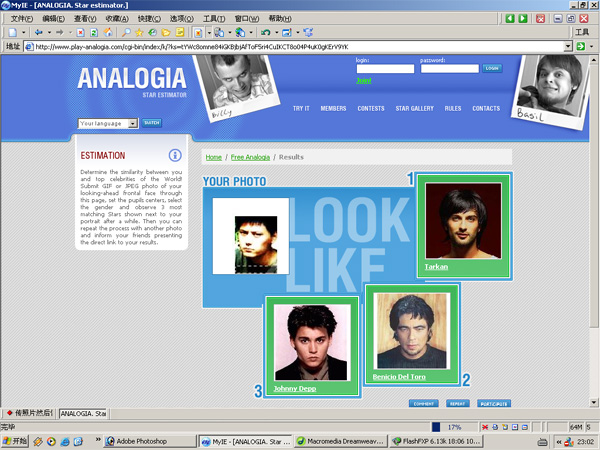Screen dimensions: 600x450
Task: Switch to the Chinese-titled first browser tab
Action: [x=30, y=413]
